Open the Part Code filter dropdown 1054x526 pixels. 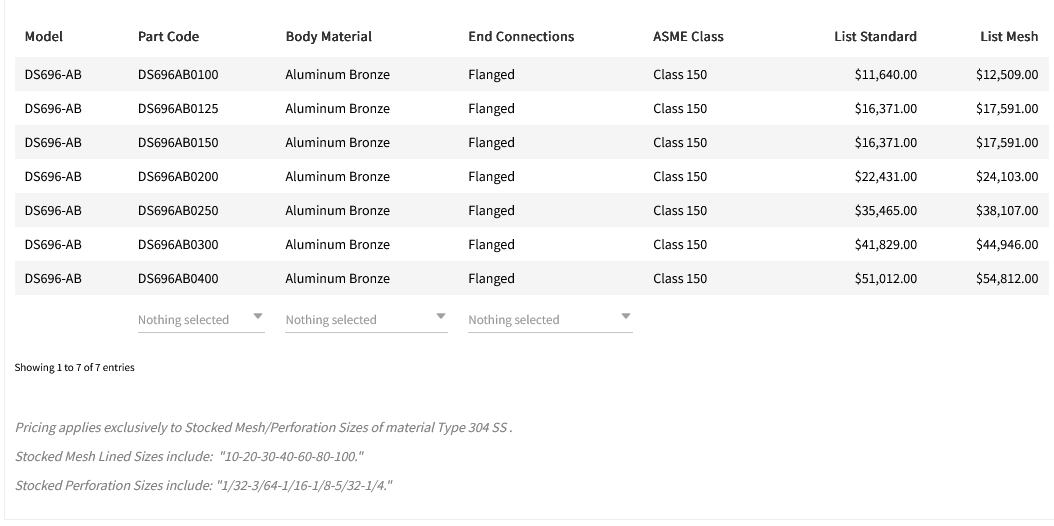pos(200,319)
